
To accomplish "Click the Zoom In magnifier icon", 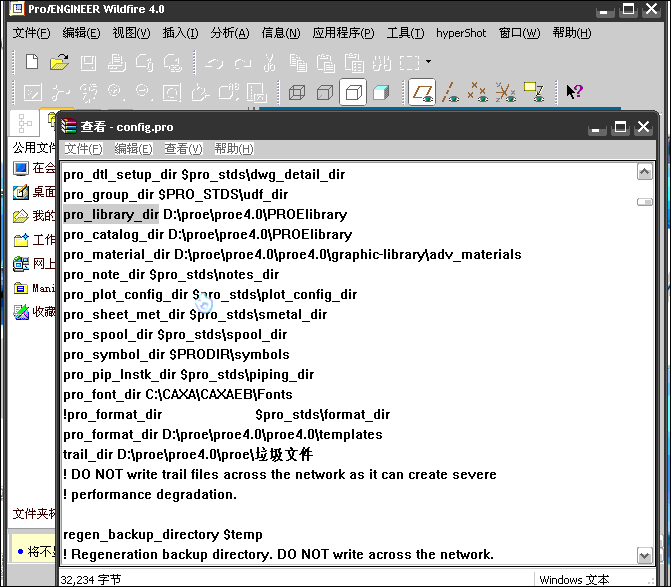I will (116, 92).
